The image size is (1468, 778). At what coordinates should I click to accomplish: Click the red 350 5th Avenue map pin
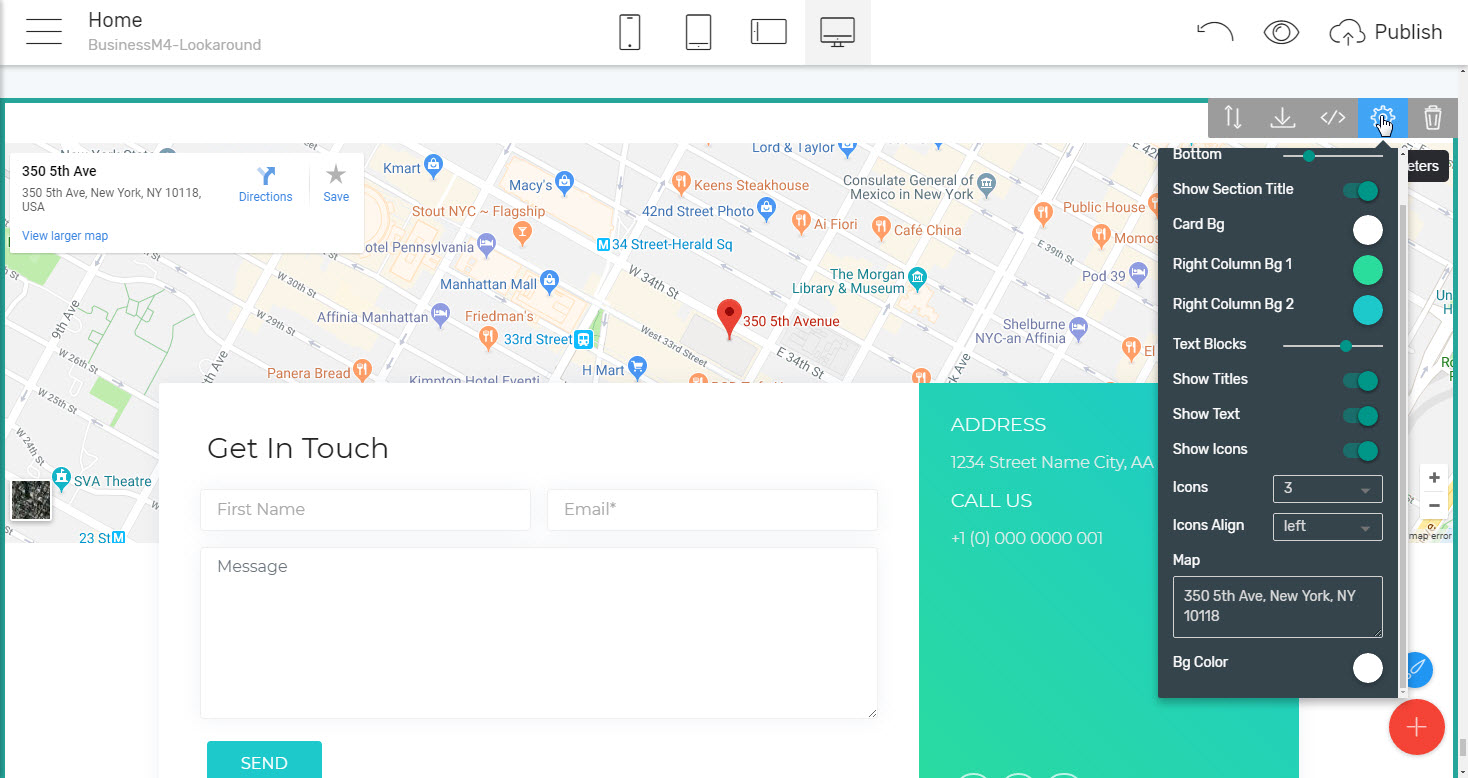click(730, 319)
